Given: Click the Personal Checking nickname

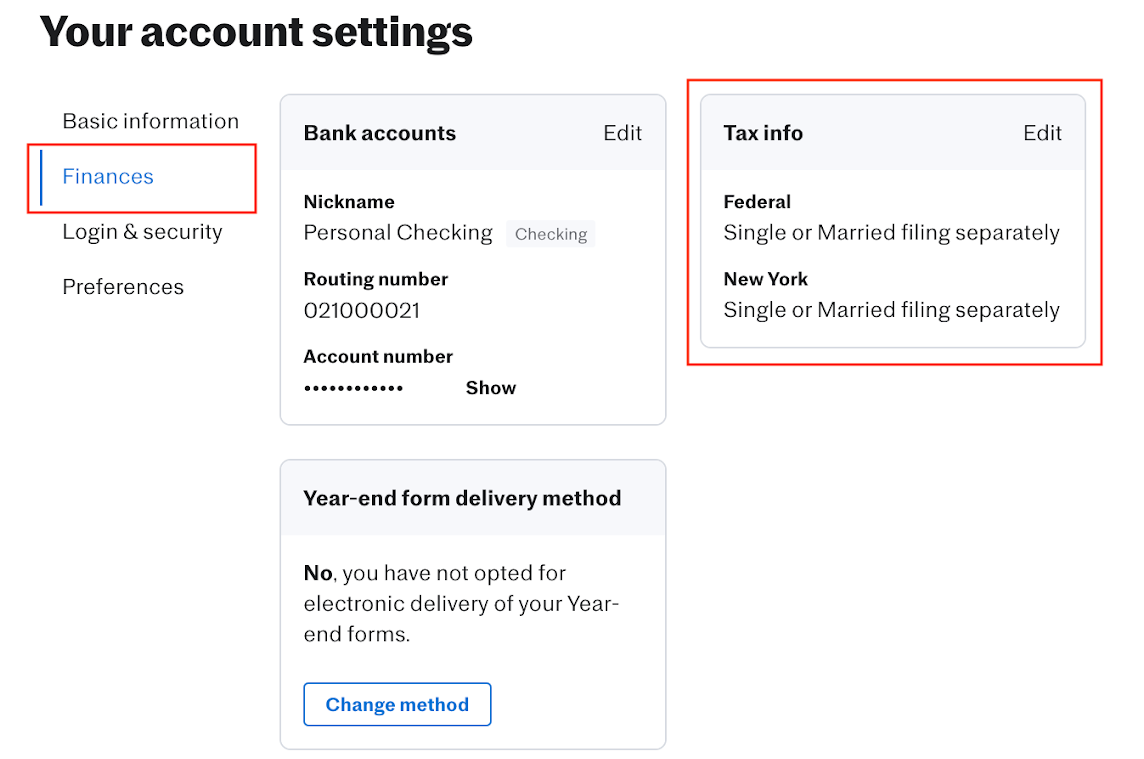Looking at the screenshot, I should [398, 233].
